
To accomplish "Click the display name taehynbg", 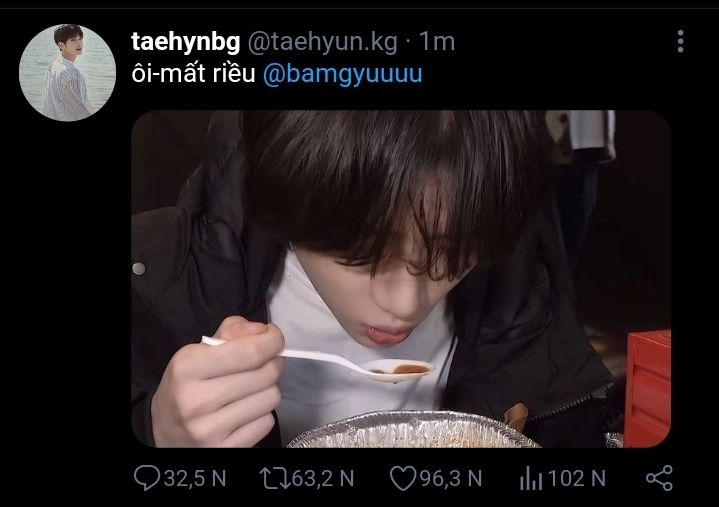I will [x=185, y=41].
